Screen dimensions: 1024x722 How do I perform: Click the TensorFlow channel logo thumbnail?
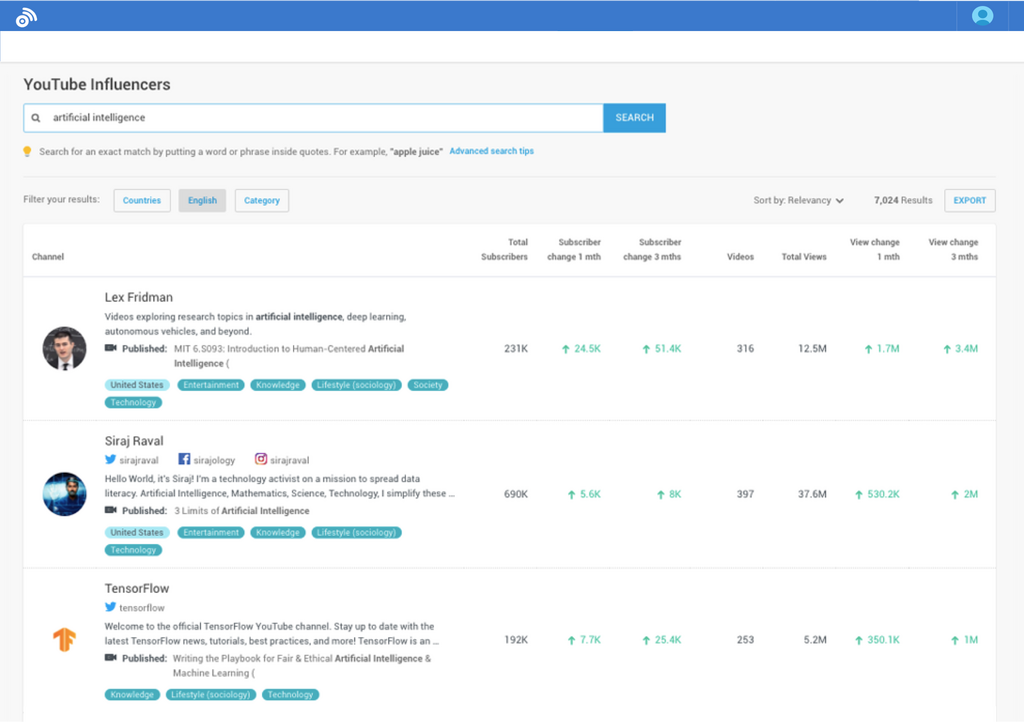click(64, 639)
